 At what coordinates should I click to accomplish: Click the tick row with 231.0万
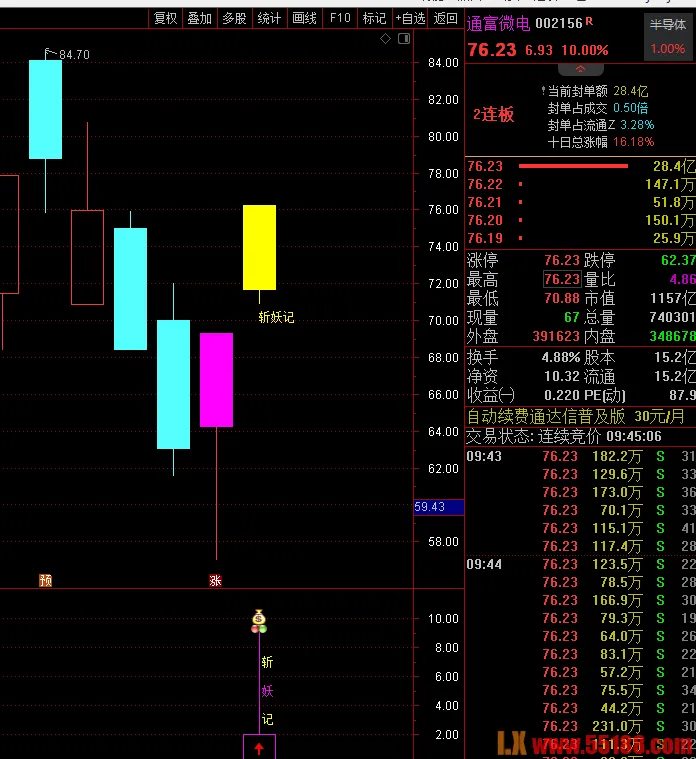click(580, 727)
